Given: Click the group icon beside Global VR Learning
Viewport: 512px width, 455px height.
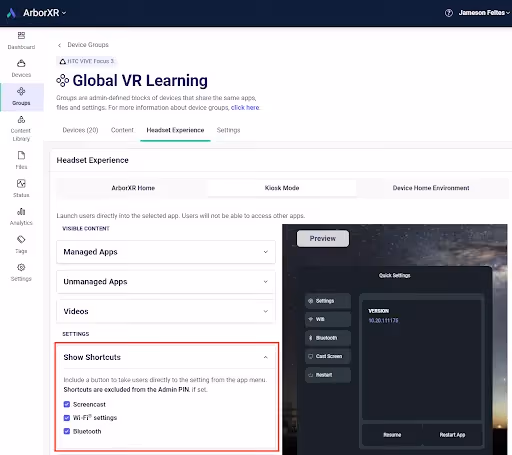Looking at the screenshot, I should [x=63, y=81].
